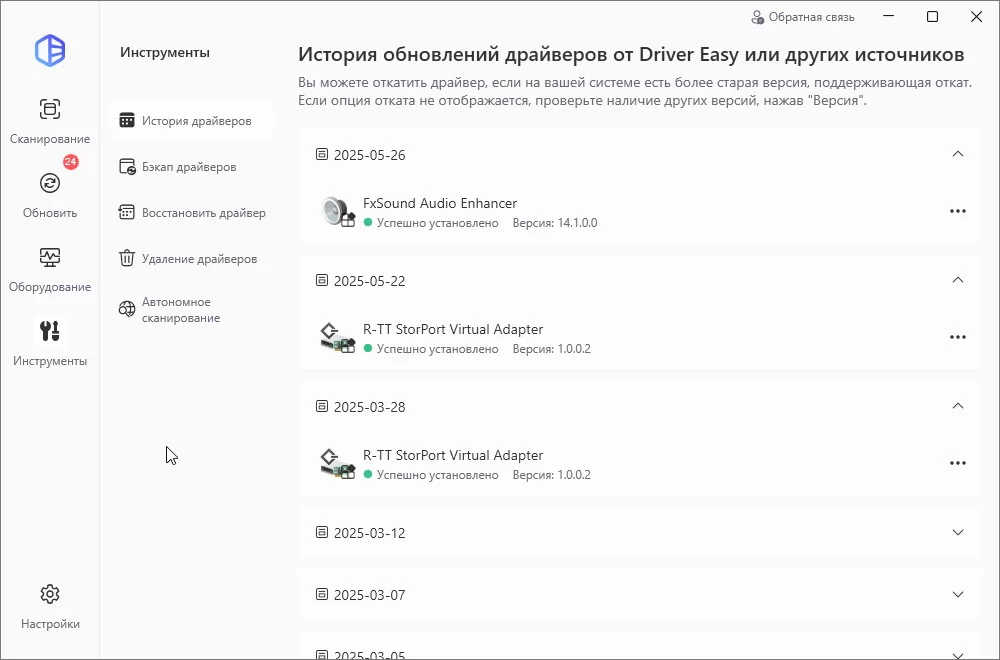Image resolution: width=1000 pixels, height=660 pixels.
Task: Collapse the 2025-05-22 section
Action: 958,280
